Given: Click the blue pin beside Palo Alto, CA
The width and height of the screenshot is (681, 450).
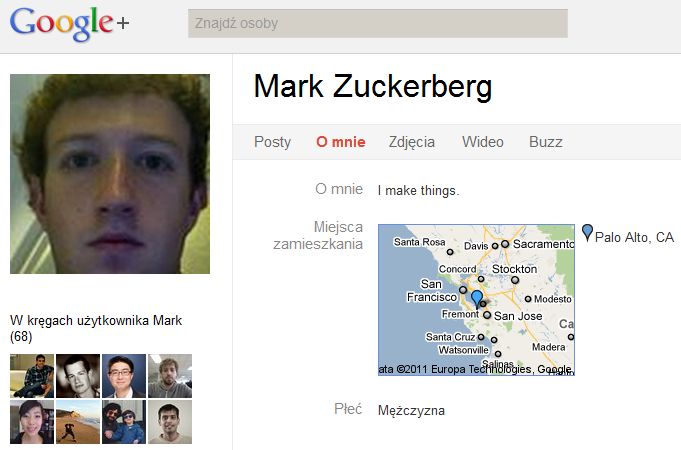Looking at the screenshot, I should [587, 233].
